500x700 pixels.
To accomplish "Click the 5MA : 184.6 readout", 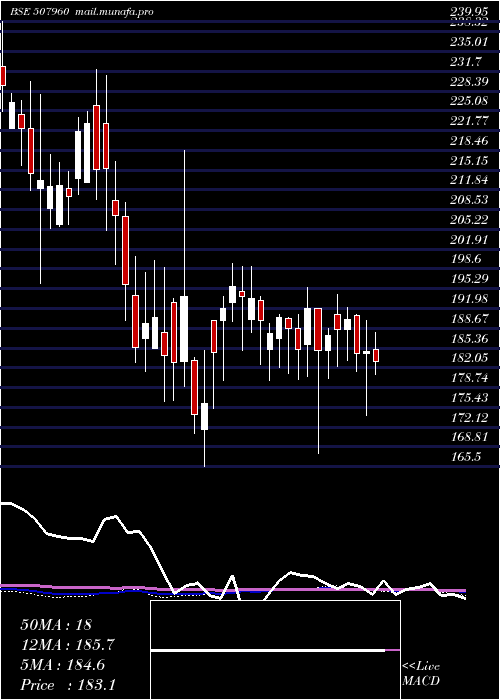I will pyautogui.click(x=63, y=665).
